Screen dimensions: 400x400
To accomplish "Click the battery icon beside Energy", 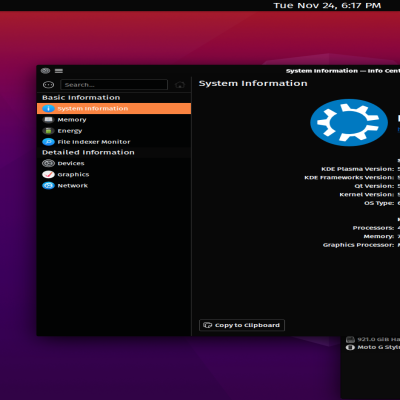I will coord(48,131).
